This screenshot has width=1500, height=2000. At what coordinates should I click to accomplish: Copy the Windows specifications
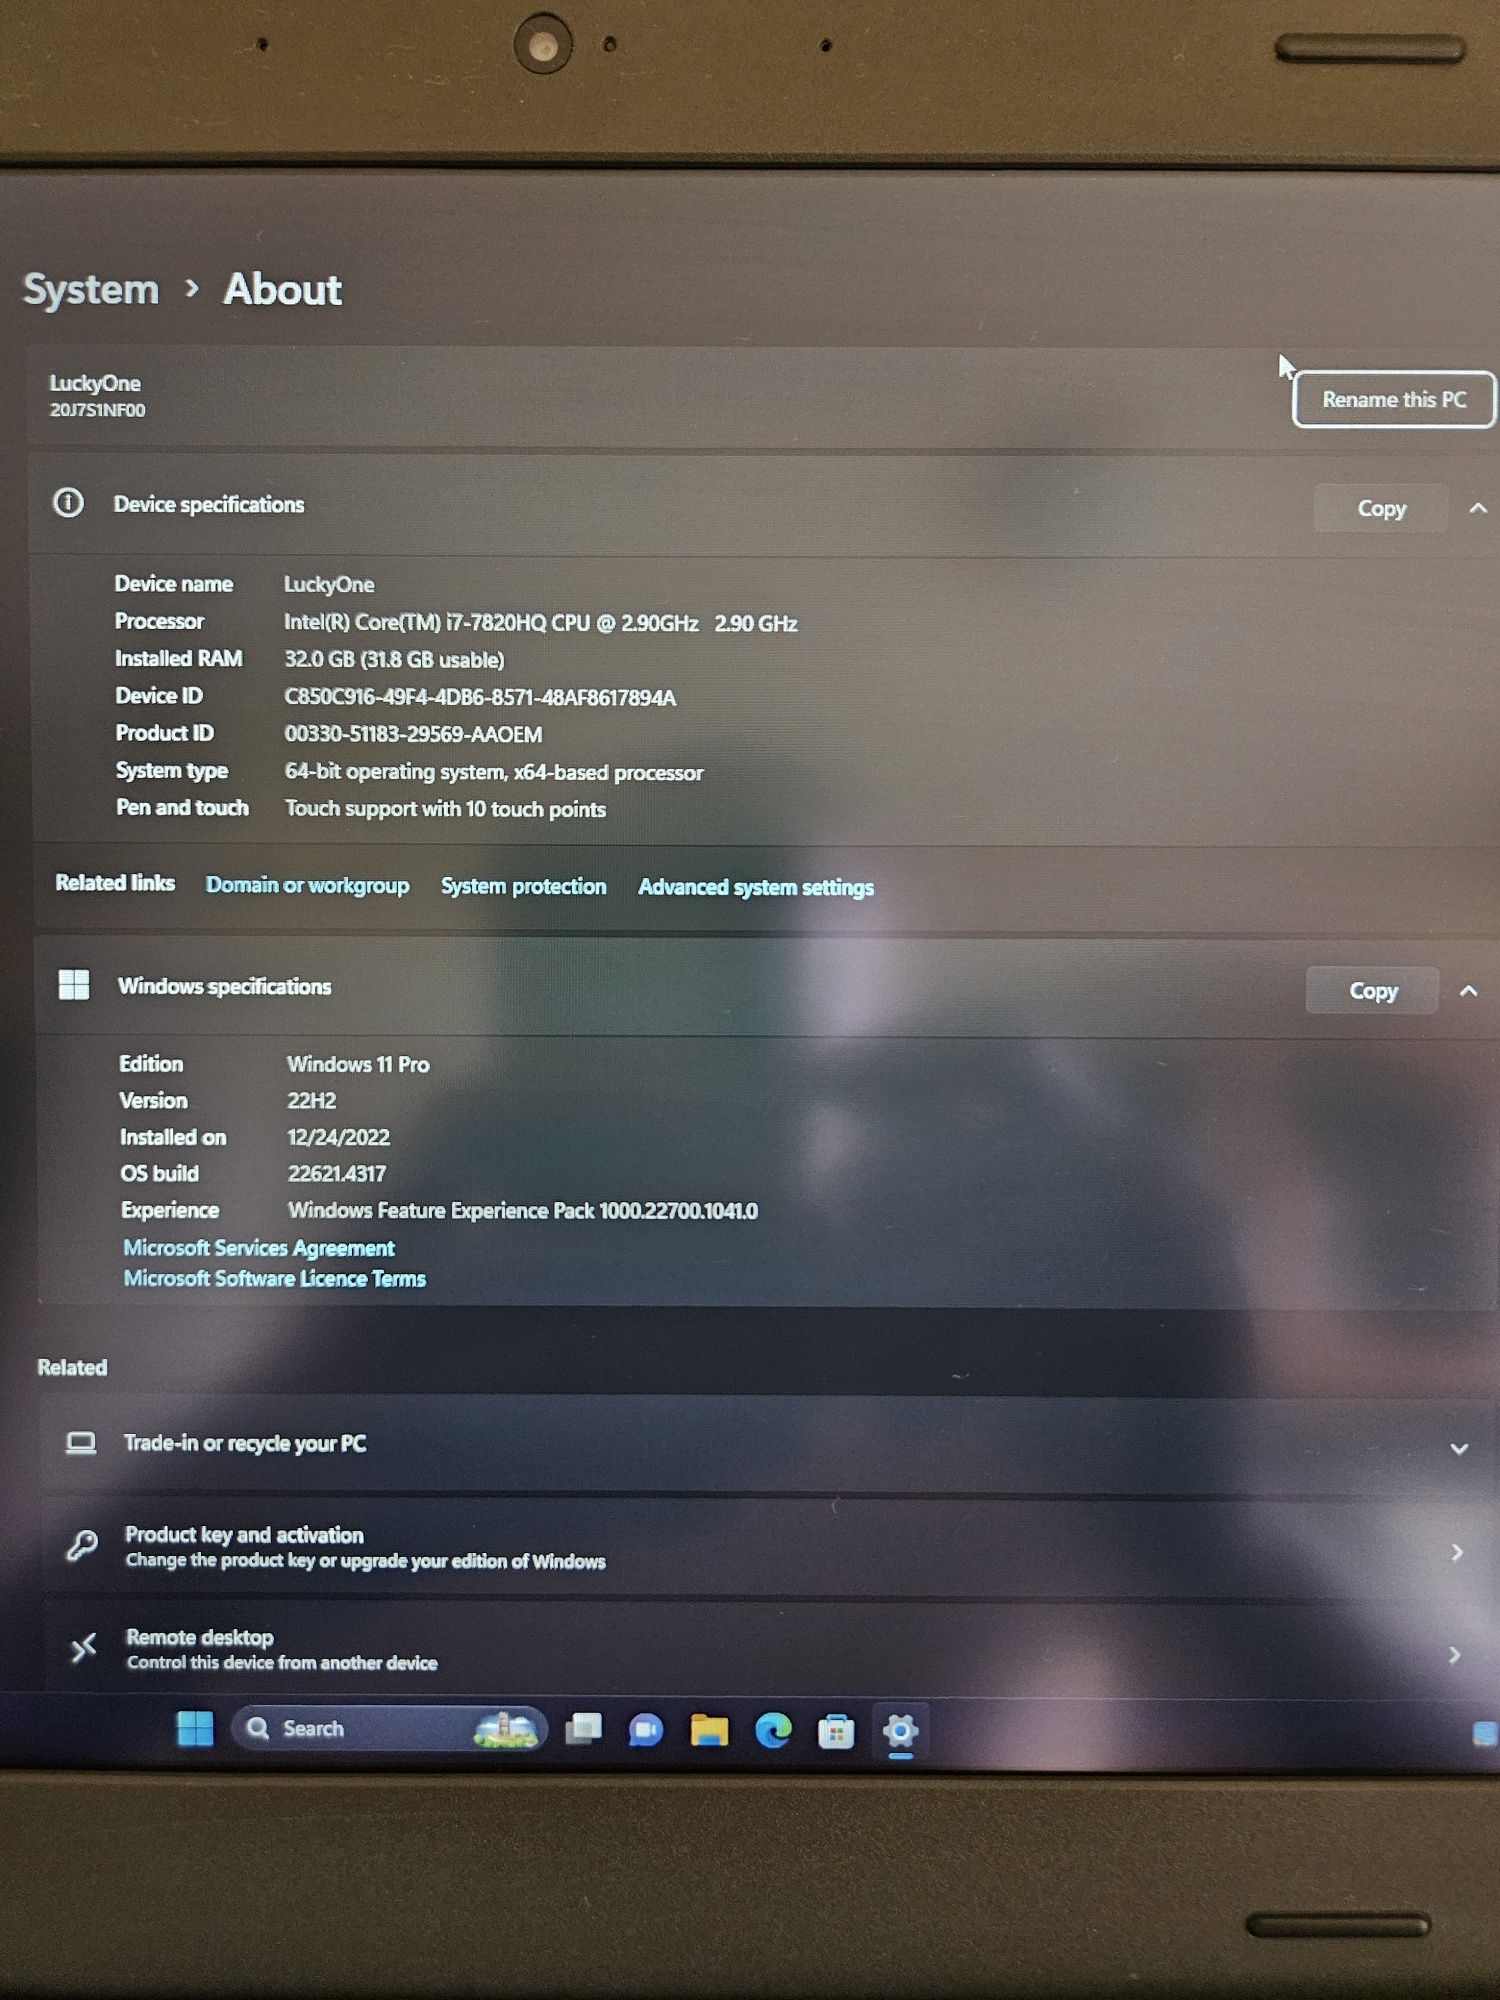(1373, 990)
